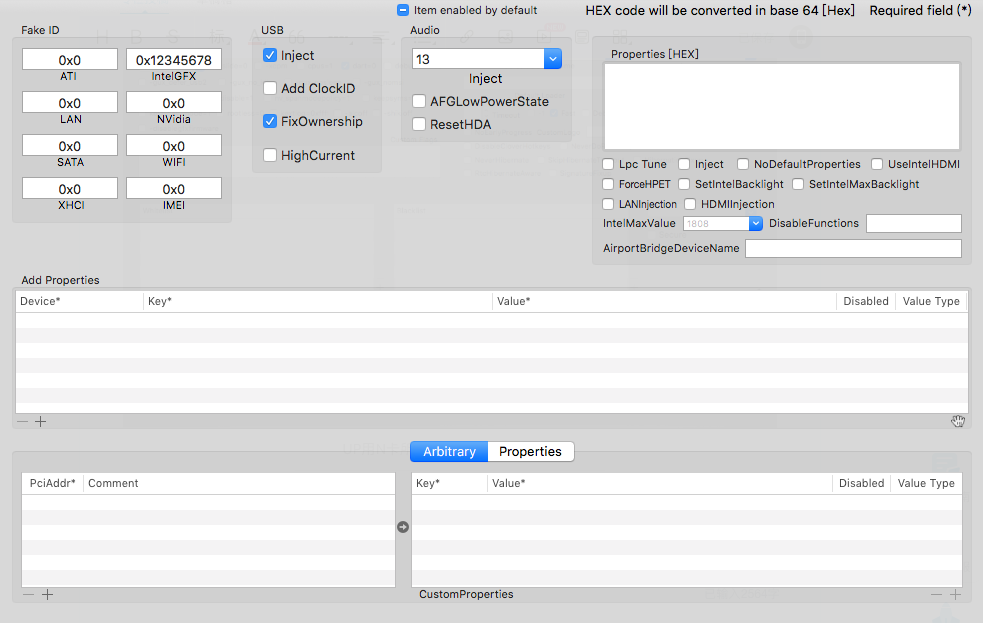The height and width of the screenshot is (623, 983).
Task: Click the ATI Fake ID field
Action: [70, 60]
